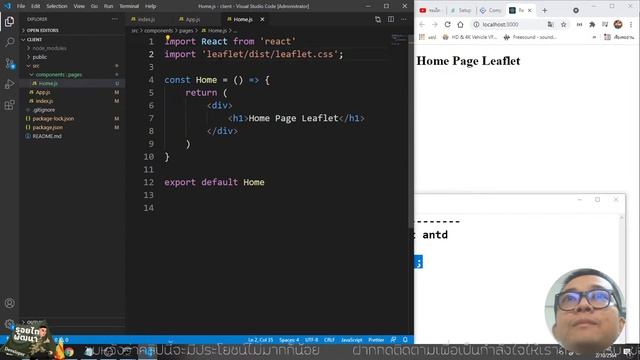
Task: Switch to the index.js editor tab
Action: [x=146, y=19]
